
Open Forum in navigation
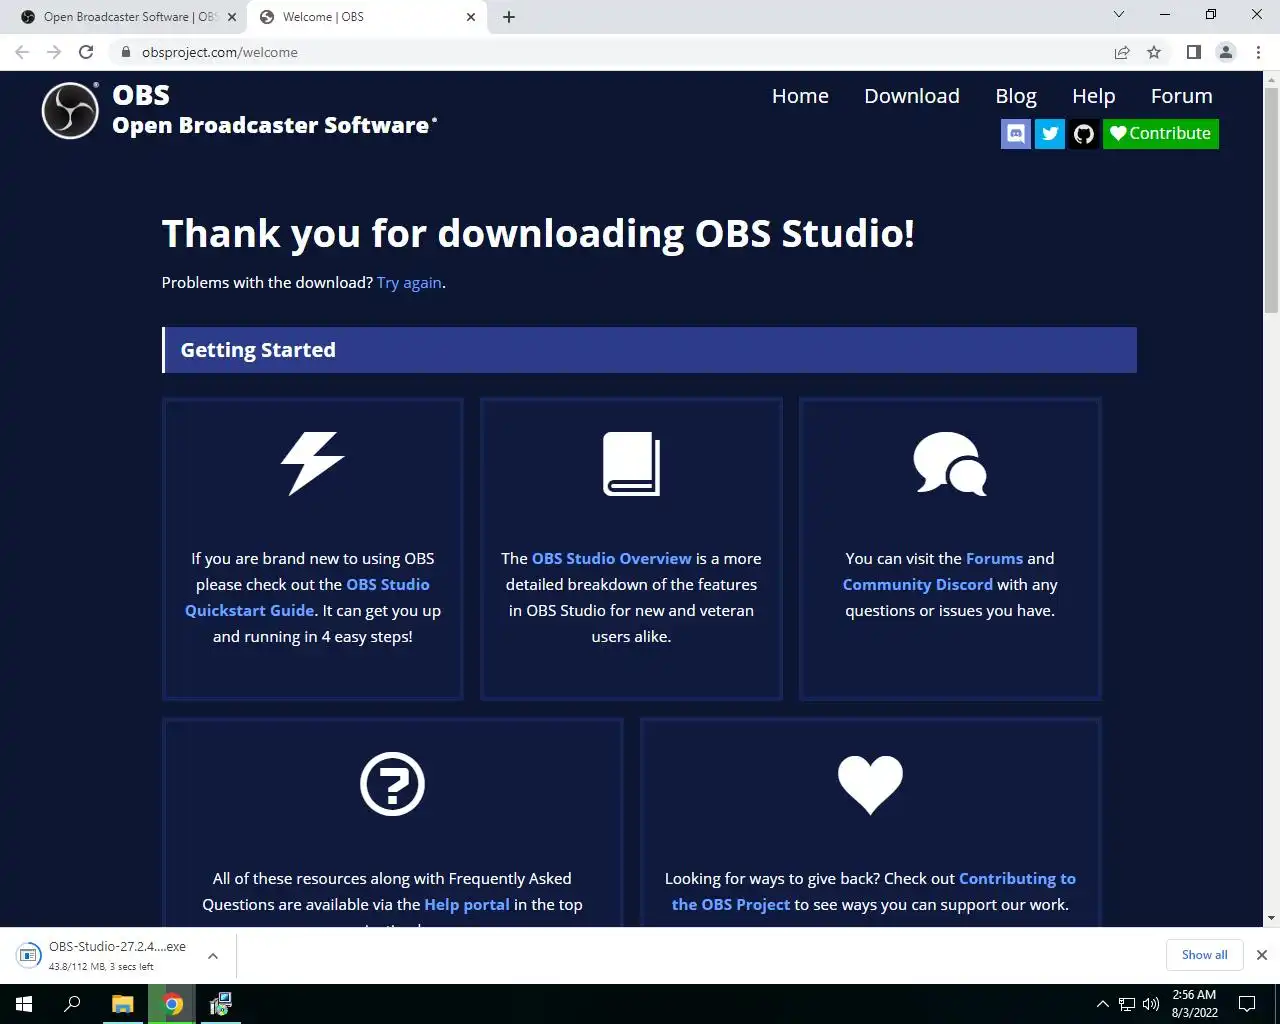point(1182,96)
